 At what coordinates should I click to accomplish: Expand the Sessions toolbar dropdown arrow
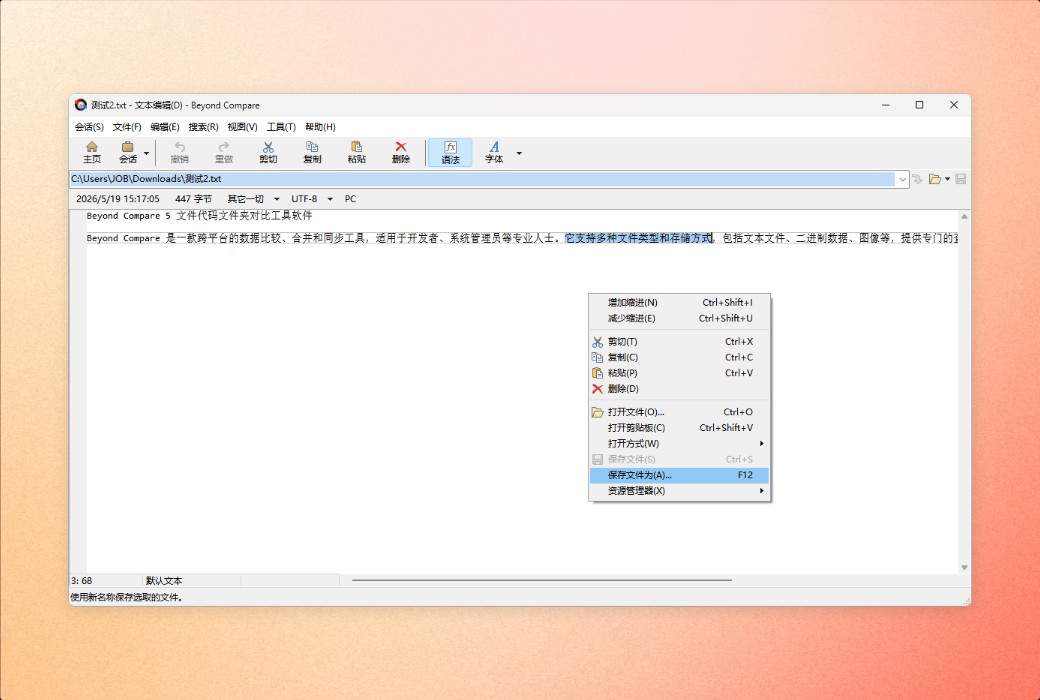point(147,153)
